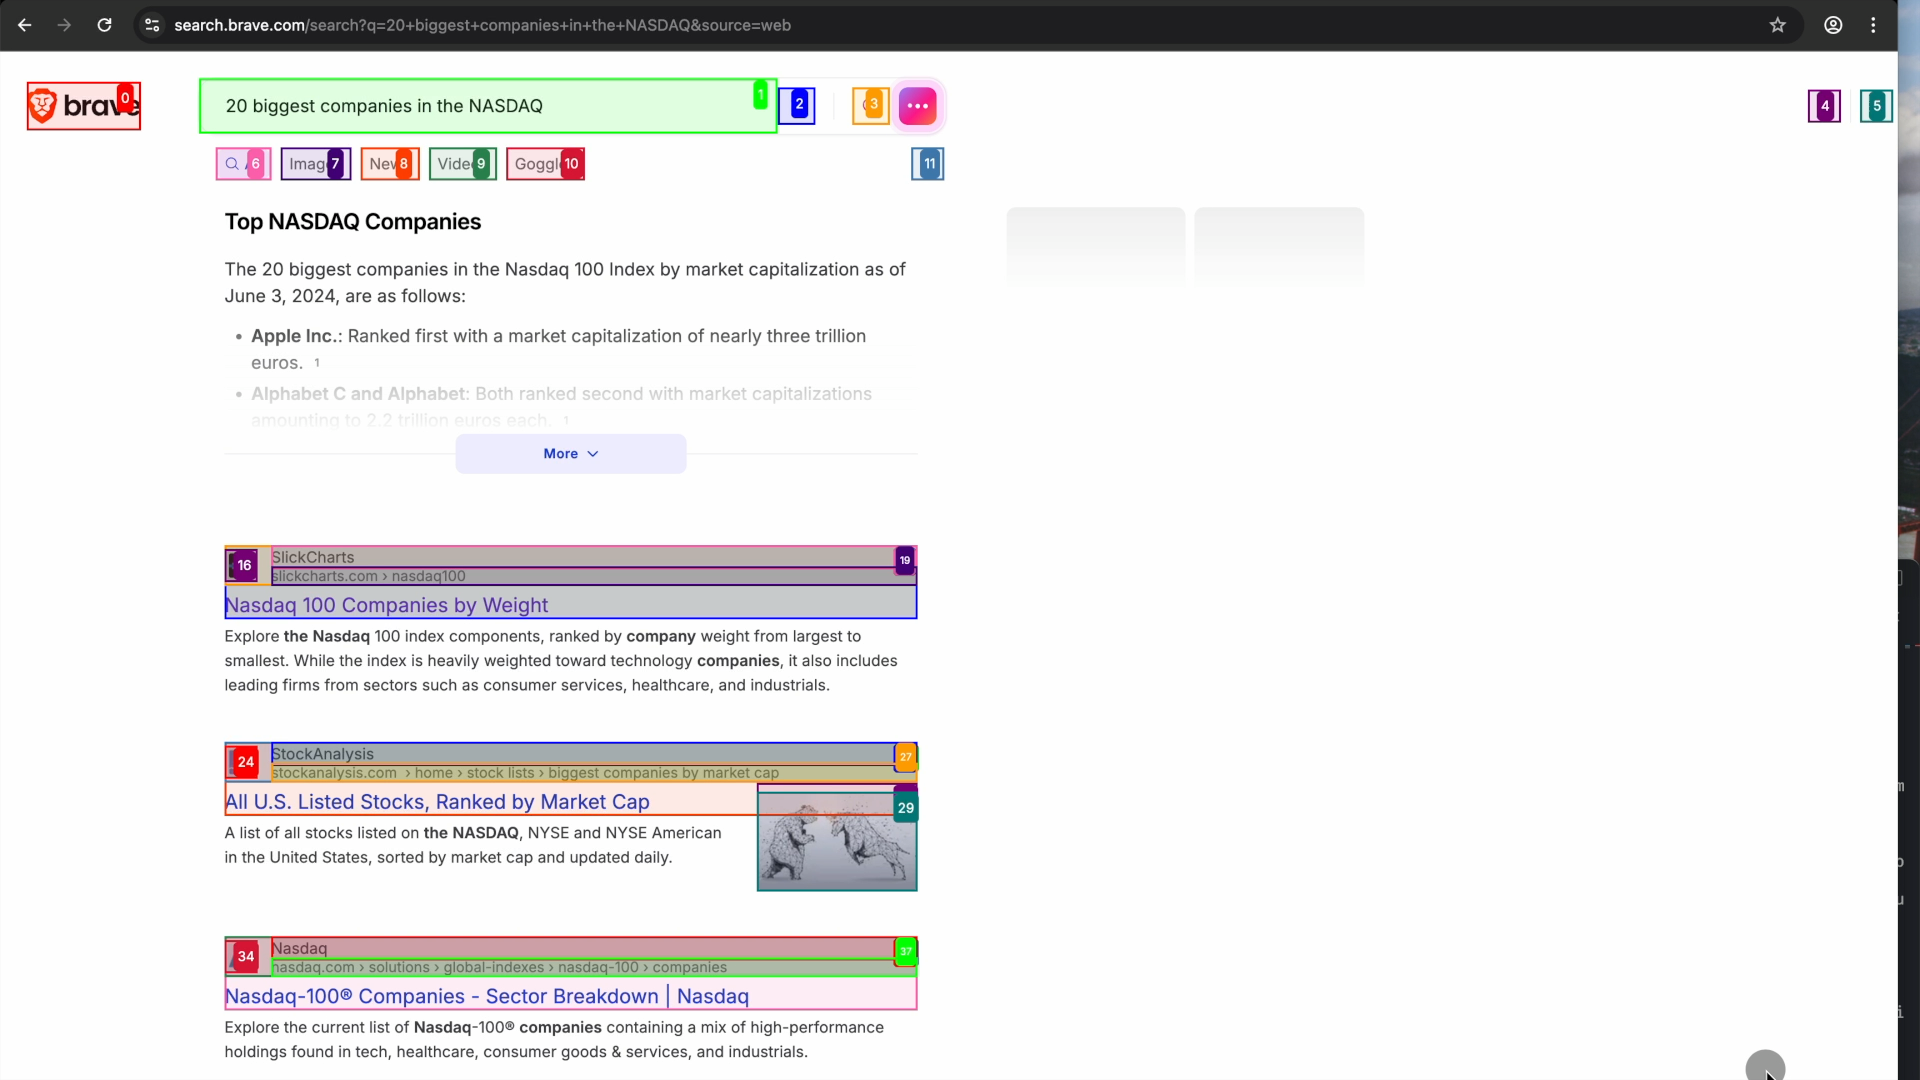Click the 'Apple Inc.' bullet text

294,336
